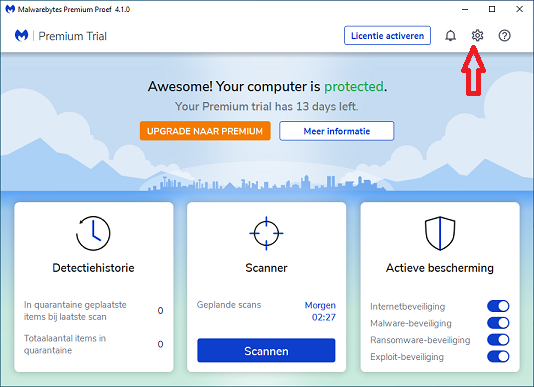The height and width of the screenshot is (387, 534).
Task: Click the Licentie activeren button
Action: click(x=387, y=35)
